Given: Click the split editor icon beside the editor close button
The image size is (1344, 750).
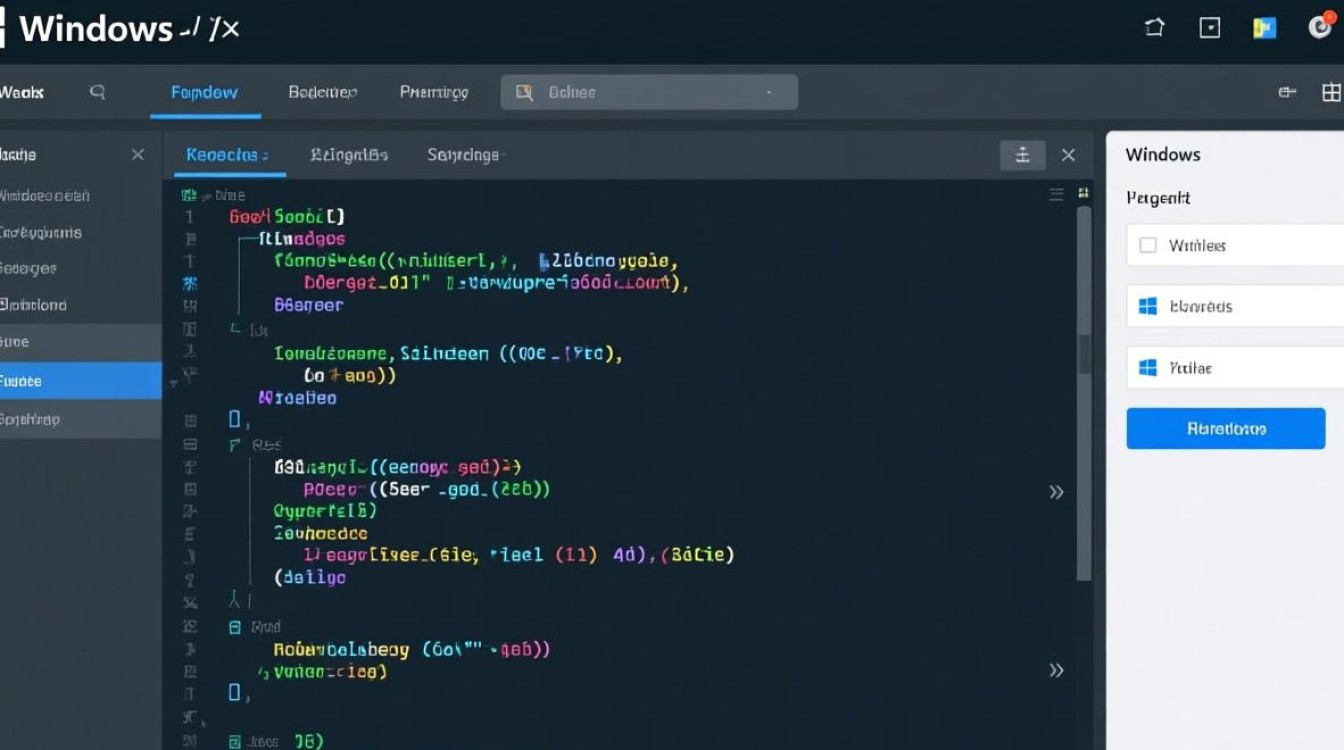Looking at the screenshot, I should click(1022, 155).
